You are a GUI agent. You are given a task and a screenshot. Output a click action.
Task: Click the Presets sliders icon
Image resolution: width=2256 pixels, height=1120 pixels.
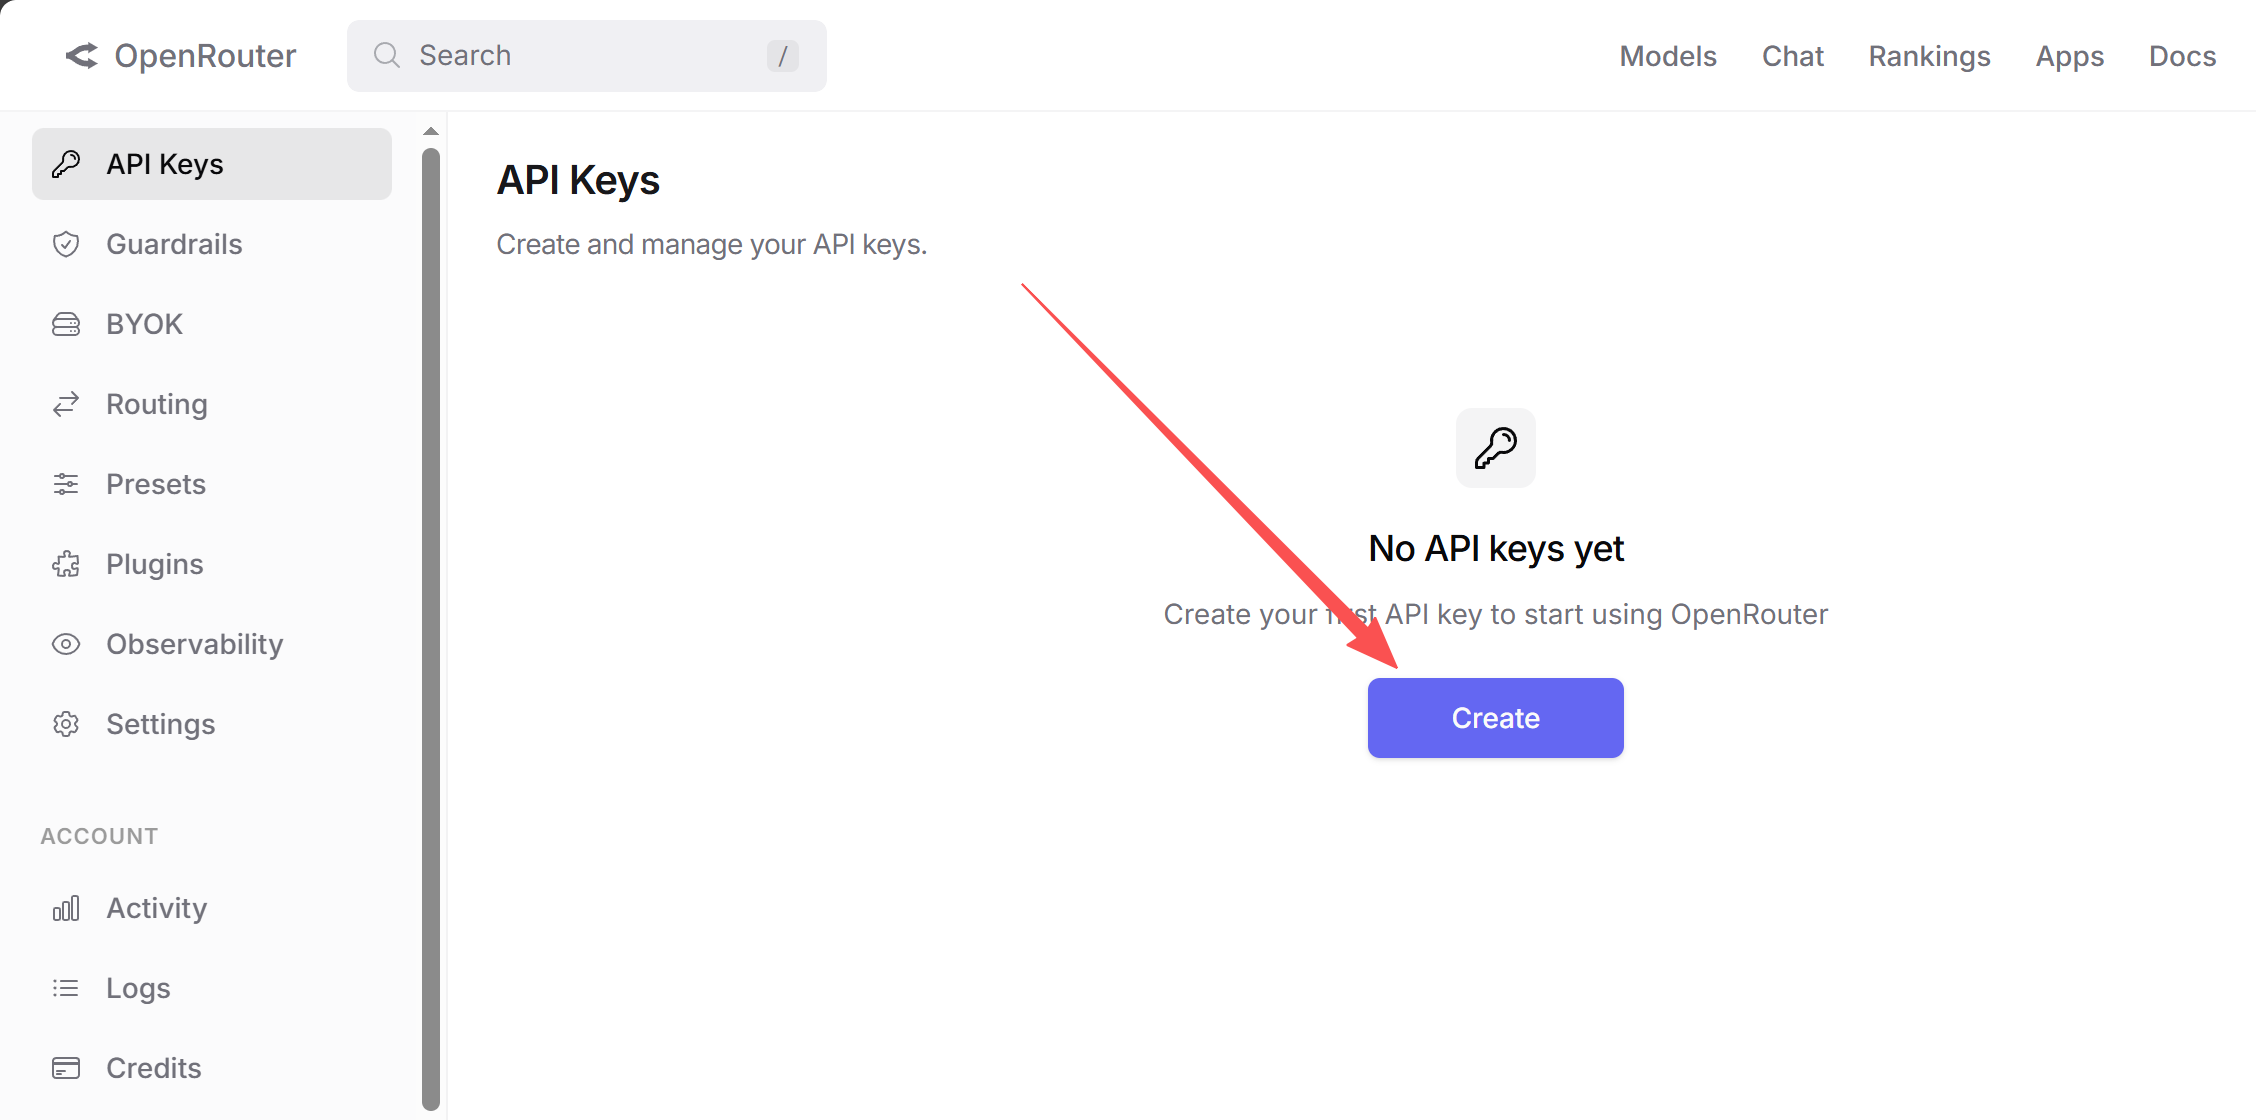click(x=66, y=483)
